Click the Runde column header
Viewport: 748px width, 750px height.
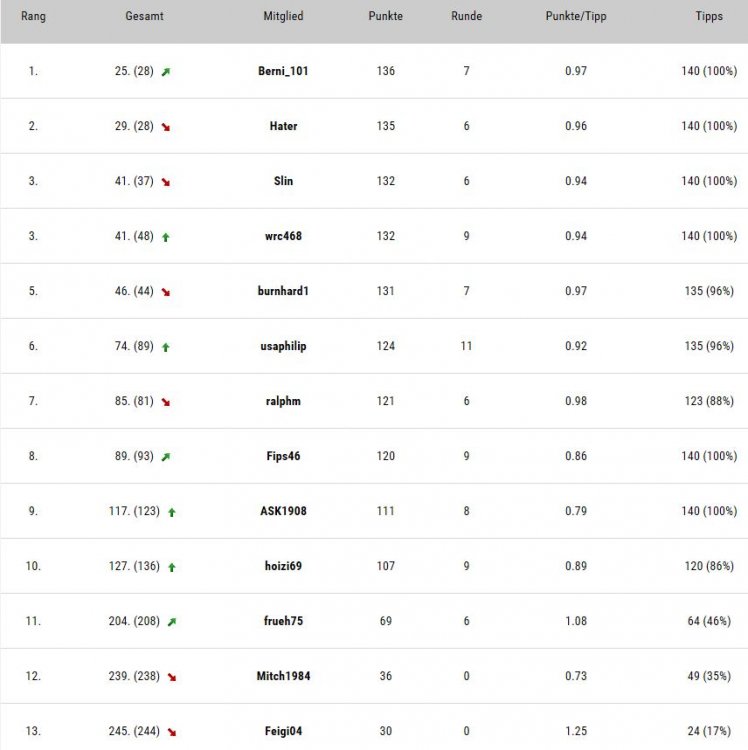tap(466, 16)
